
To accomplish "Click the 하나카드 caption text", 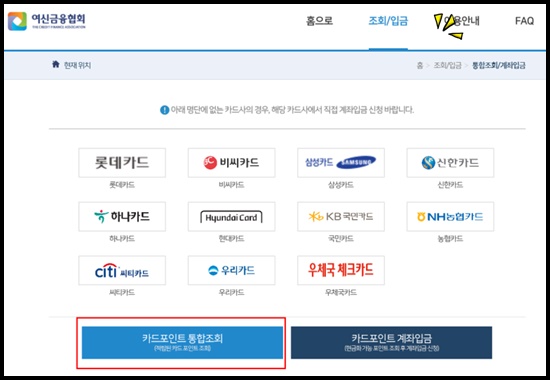I will click(x=122, y=239).
